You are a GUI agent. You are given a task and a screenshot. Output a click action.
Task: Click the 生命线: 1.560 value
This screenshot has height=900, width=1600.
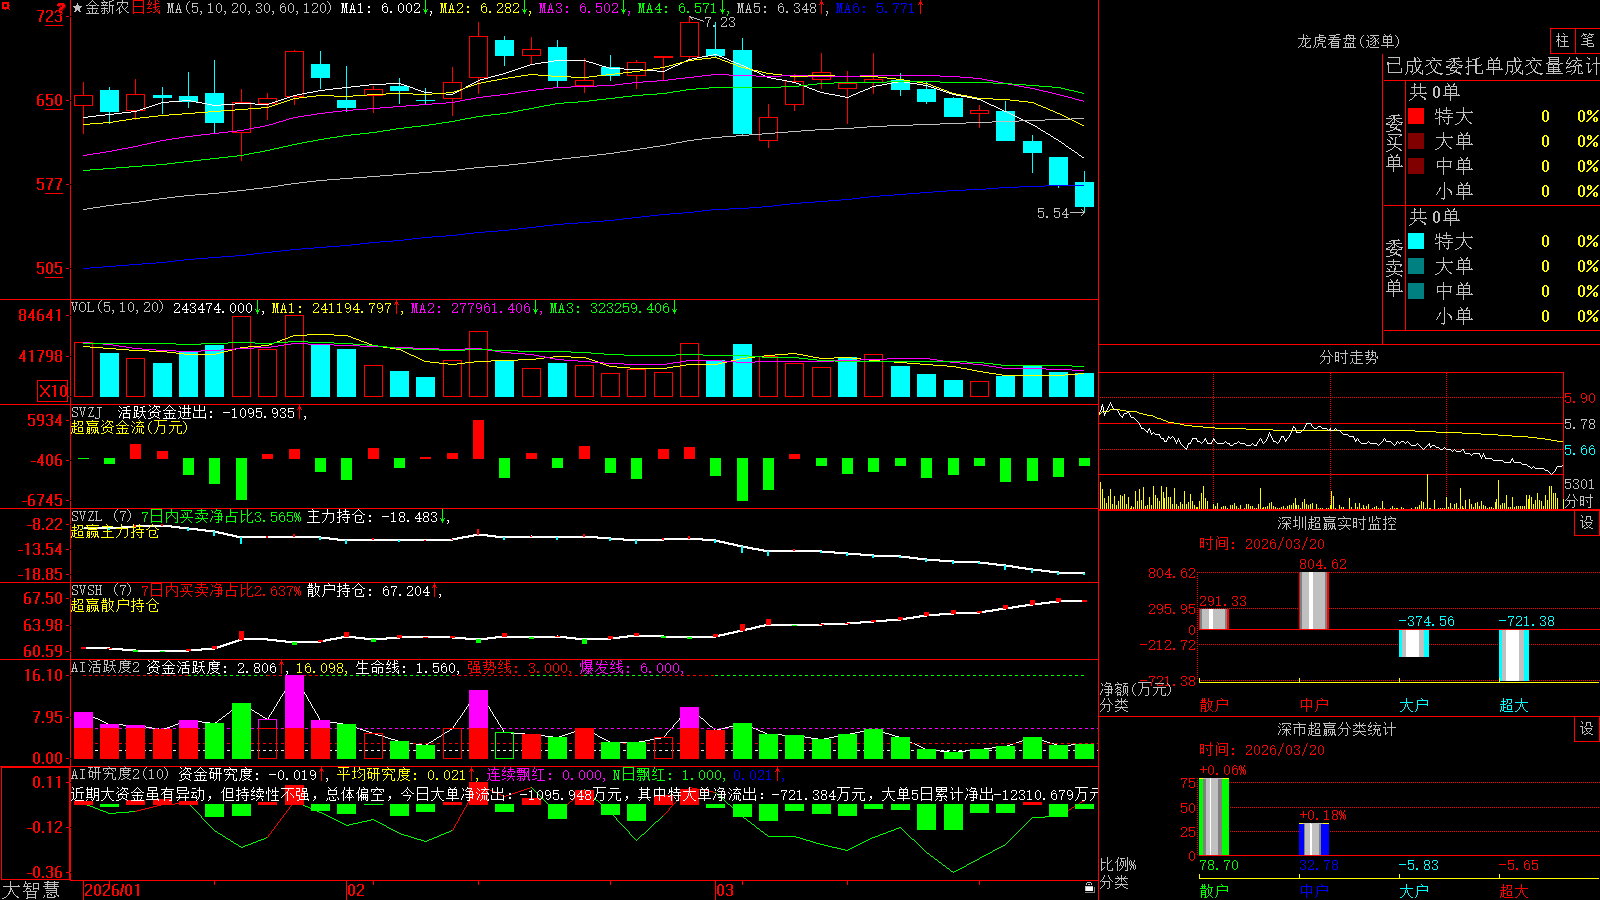click(x=408, y=668)
